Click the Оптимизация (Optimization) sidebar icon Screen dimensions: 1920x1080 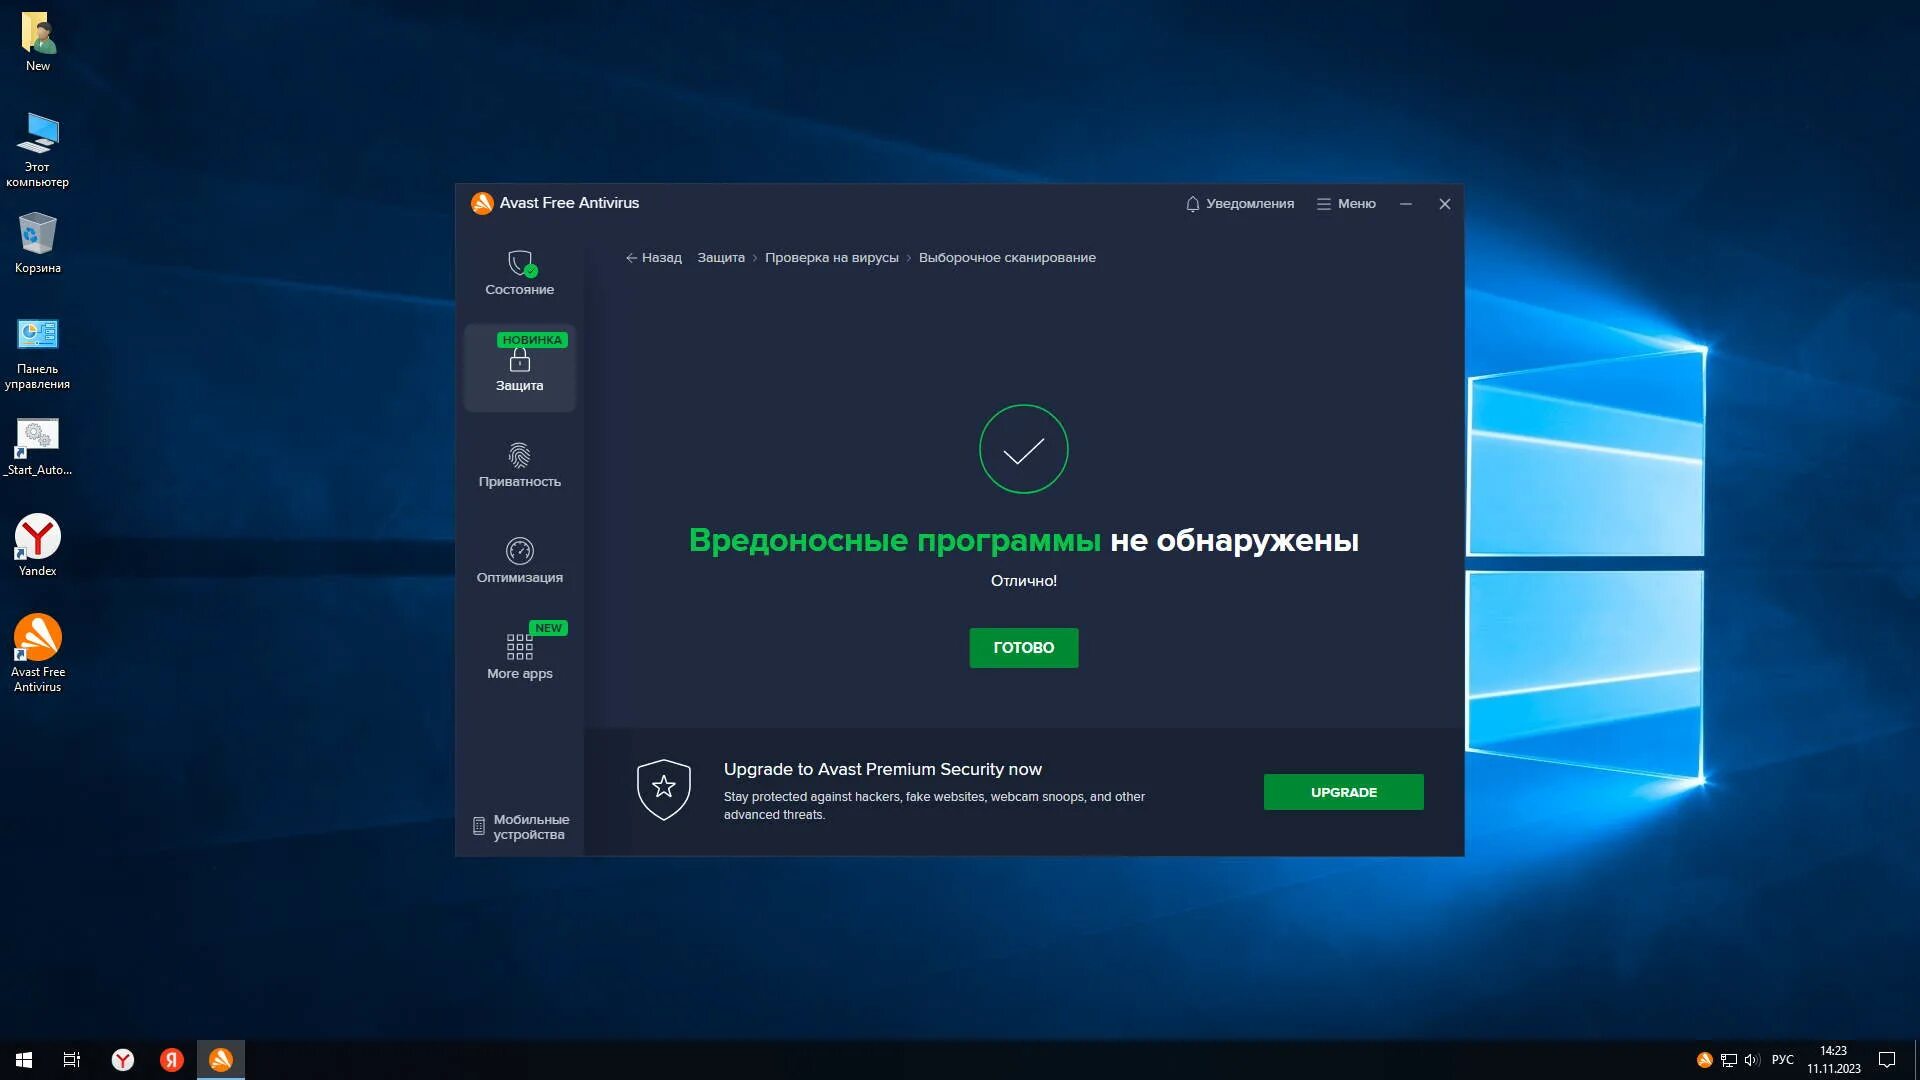pos(518,558)
